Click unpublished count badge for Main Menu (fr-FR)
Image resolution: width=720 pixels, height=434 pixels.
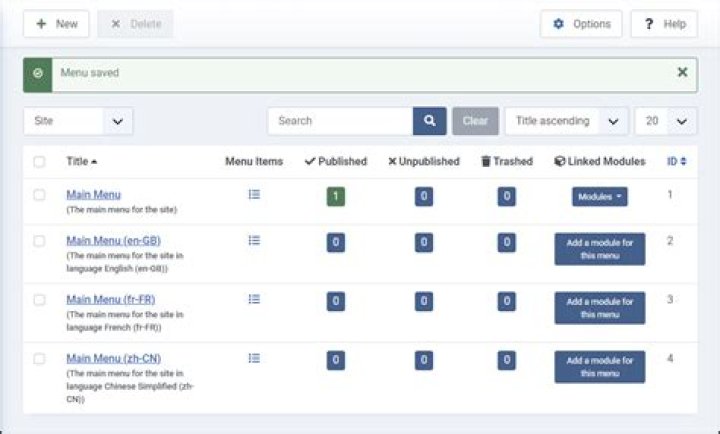tap(424, 301)
